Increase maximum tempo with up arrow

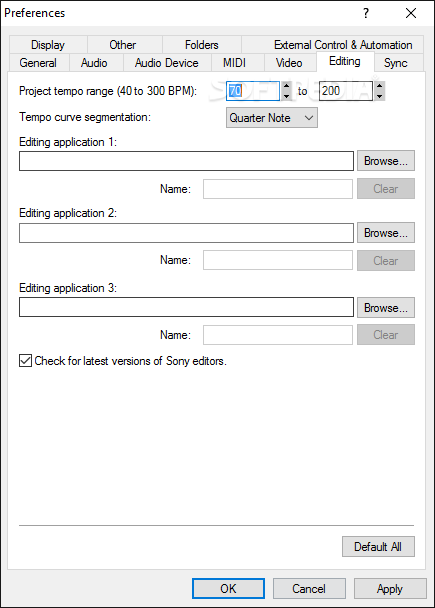pos(380,86)
